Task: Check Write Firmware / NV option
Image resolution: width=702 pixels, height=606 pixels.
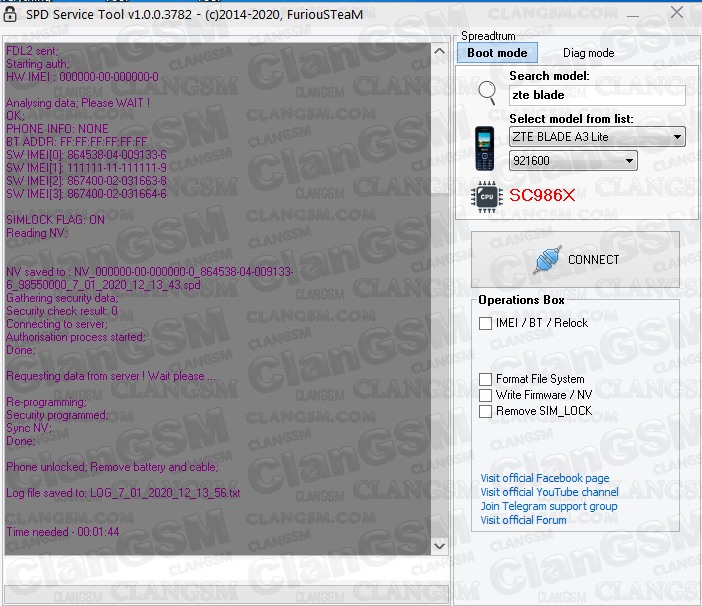Action: coord(485,395)
